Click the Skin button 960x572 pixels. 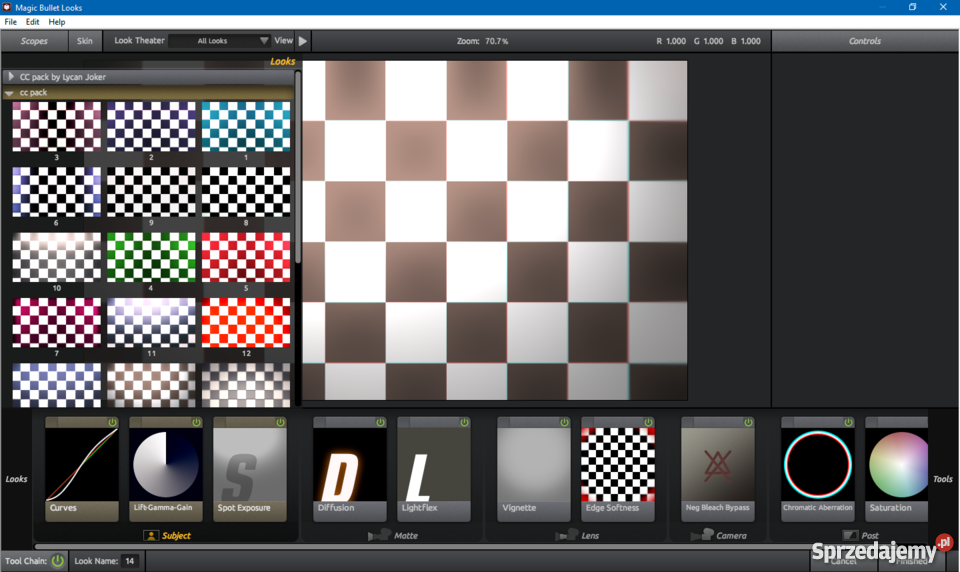pyautogui.click(x=85, y=41)
